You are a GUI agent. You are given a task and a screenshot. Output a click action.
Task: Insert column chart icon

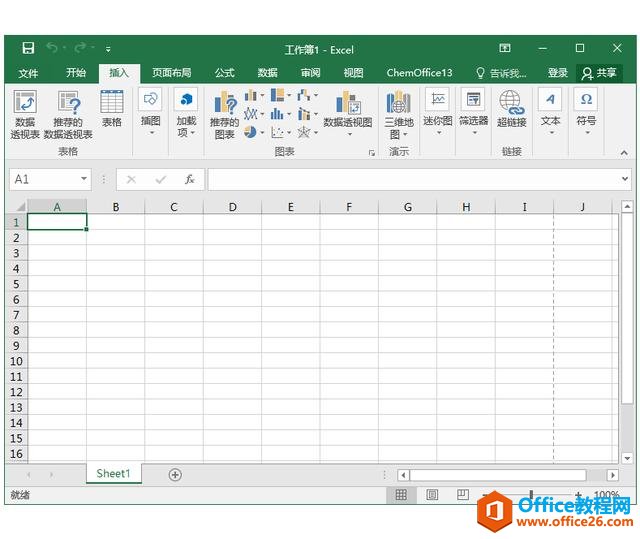[251, 95]
